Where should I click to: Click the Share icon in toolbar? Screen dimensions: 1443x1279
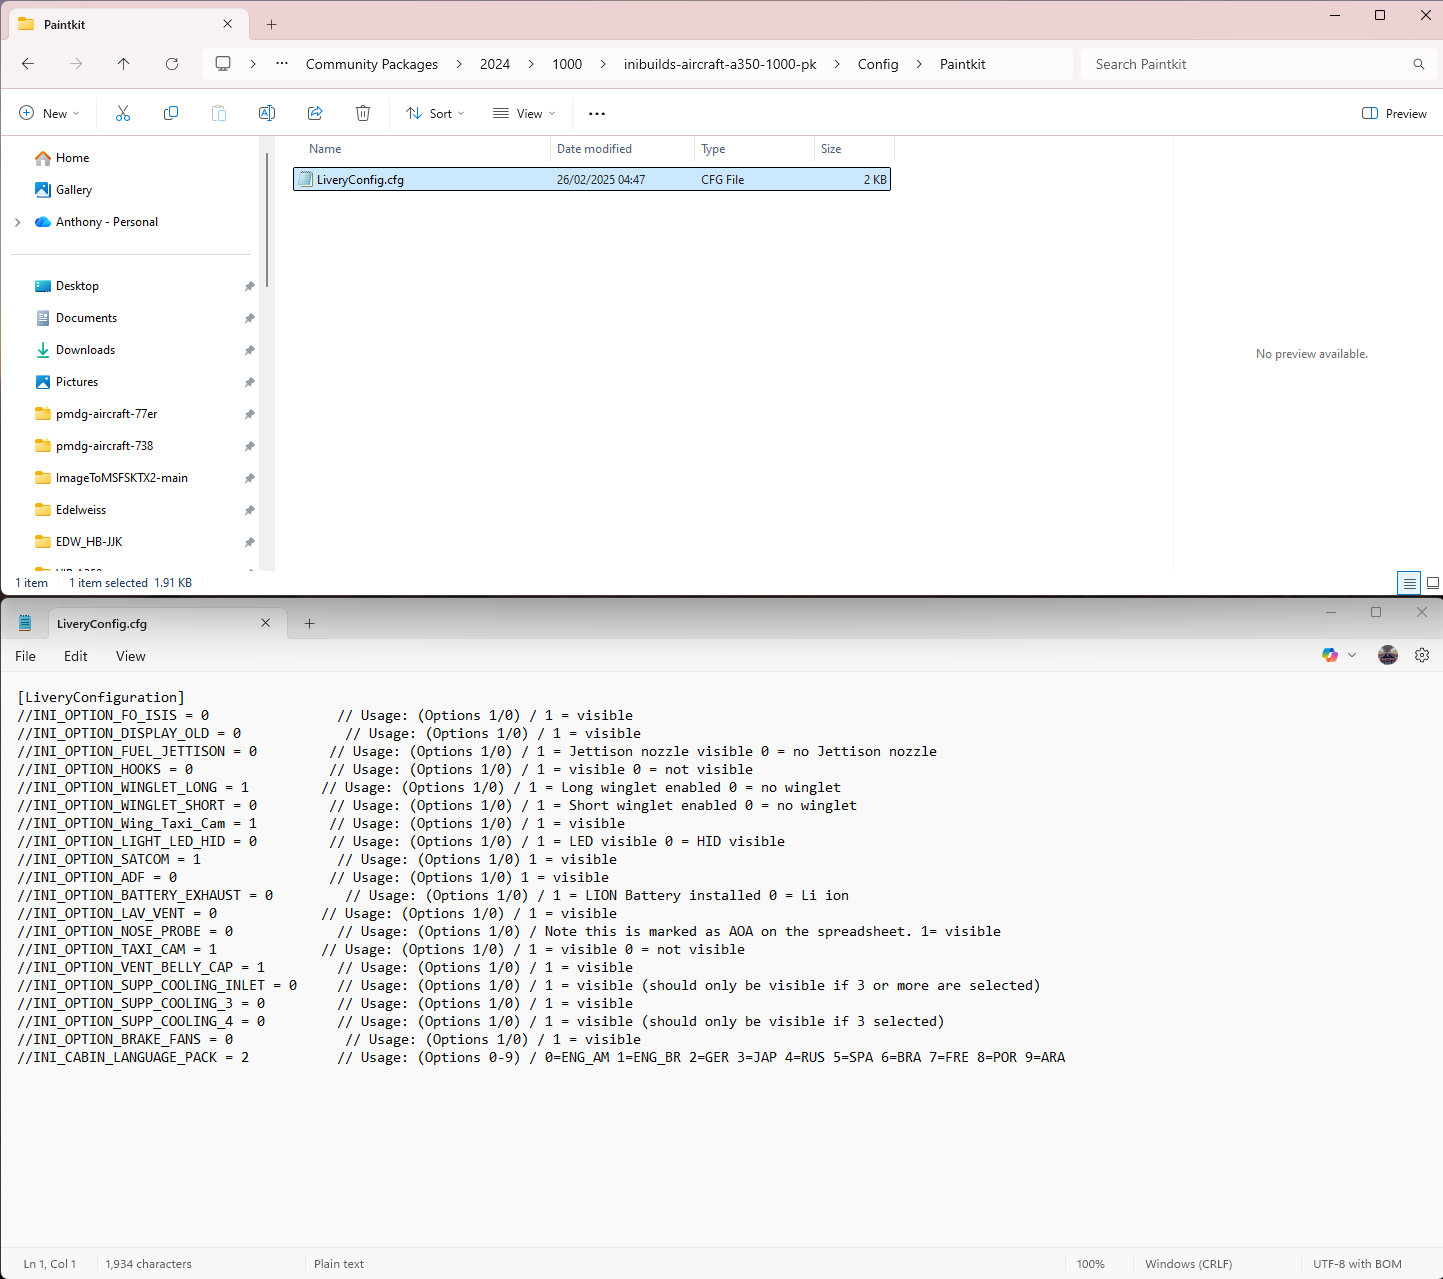click(x=315, y=114)
